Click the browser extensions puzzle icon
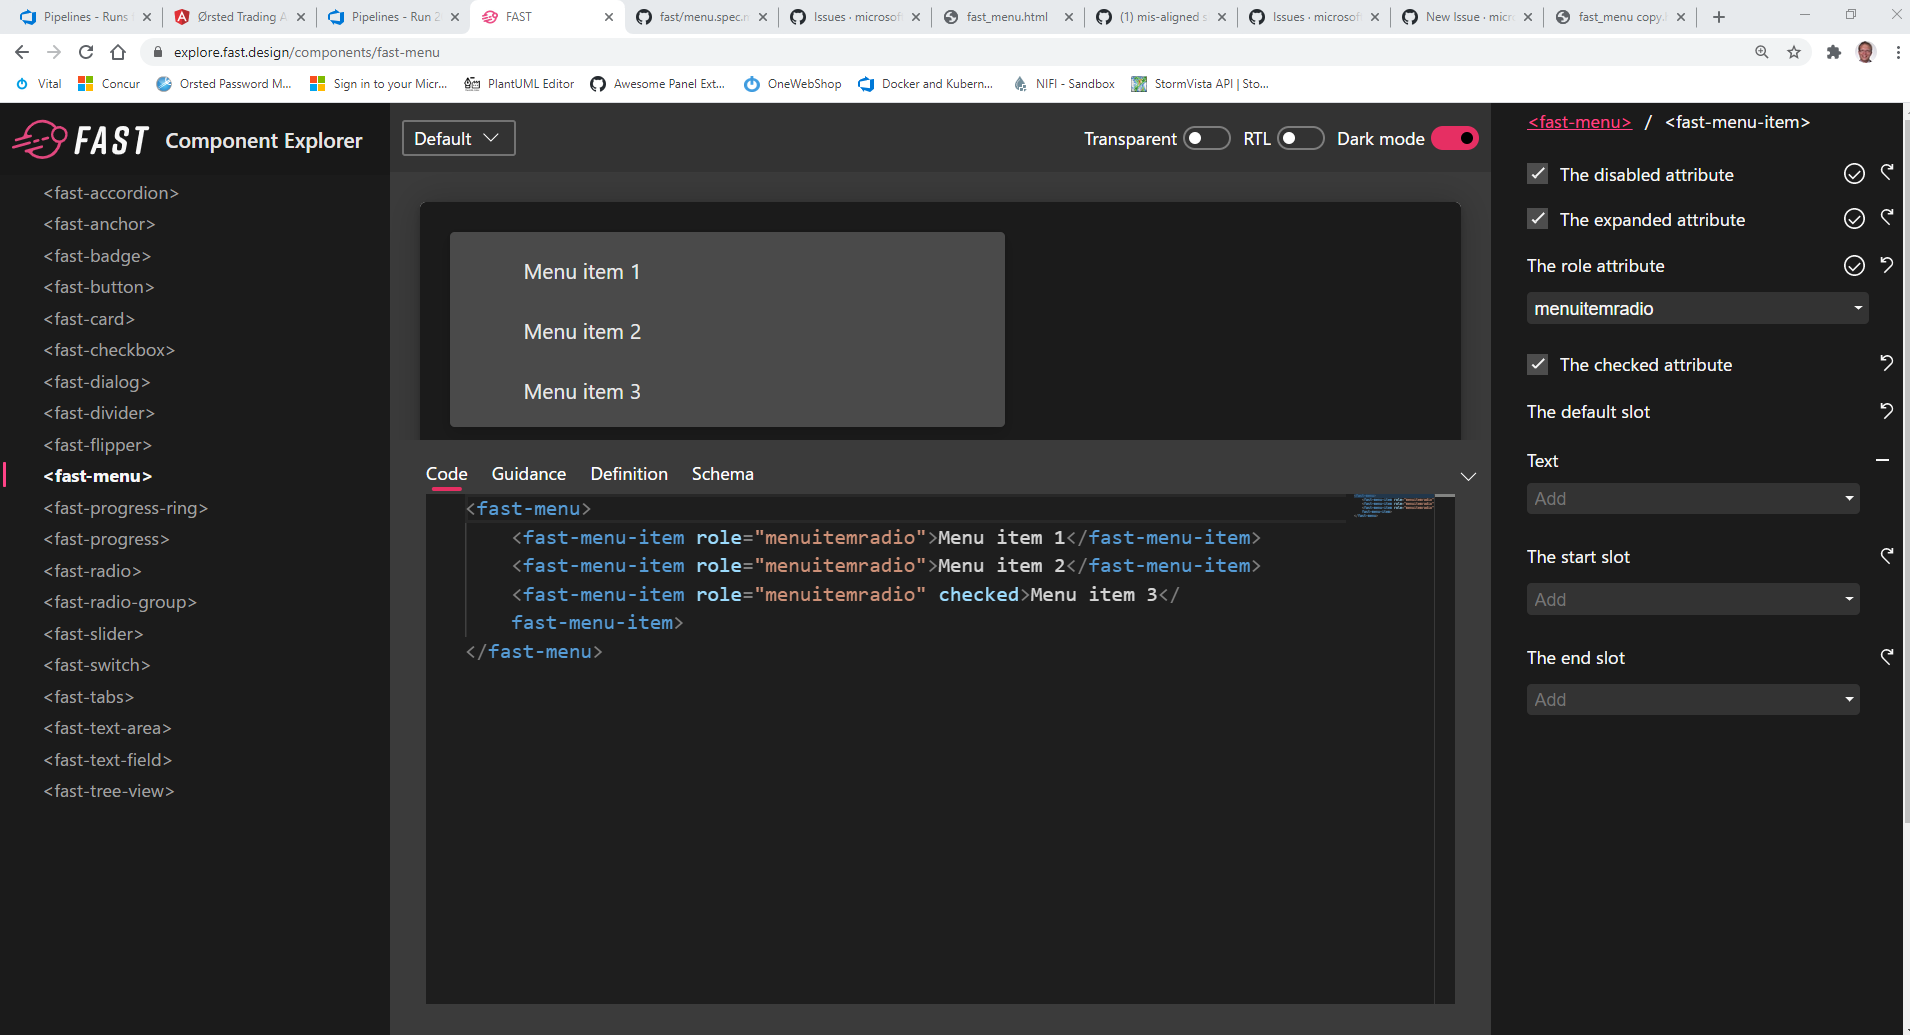This screenshot has width=1910, height=1035. coord(1834,52)
